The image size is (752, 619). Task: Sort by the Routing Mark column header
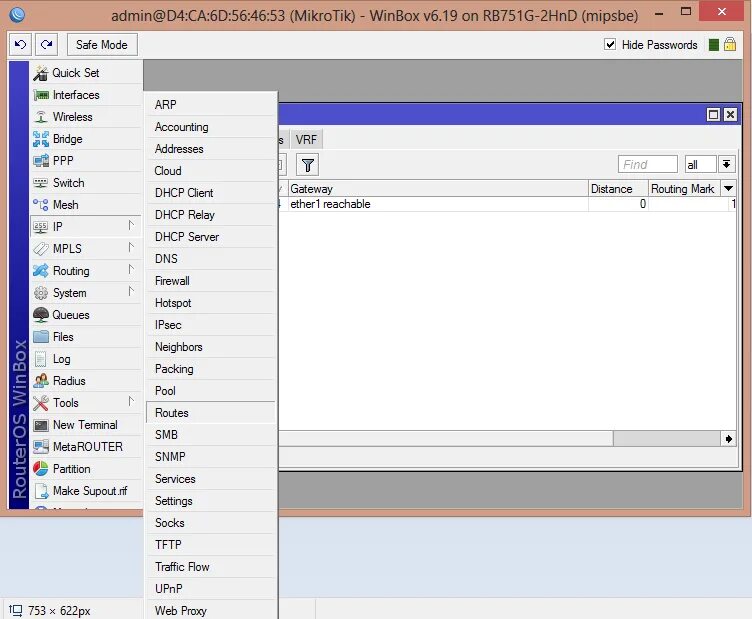click(685, 189)
